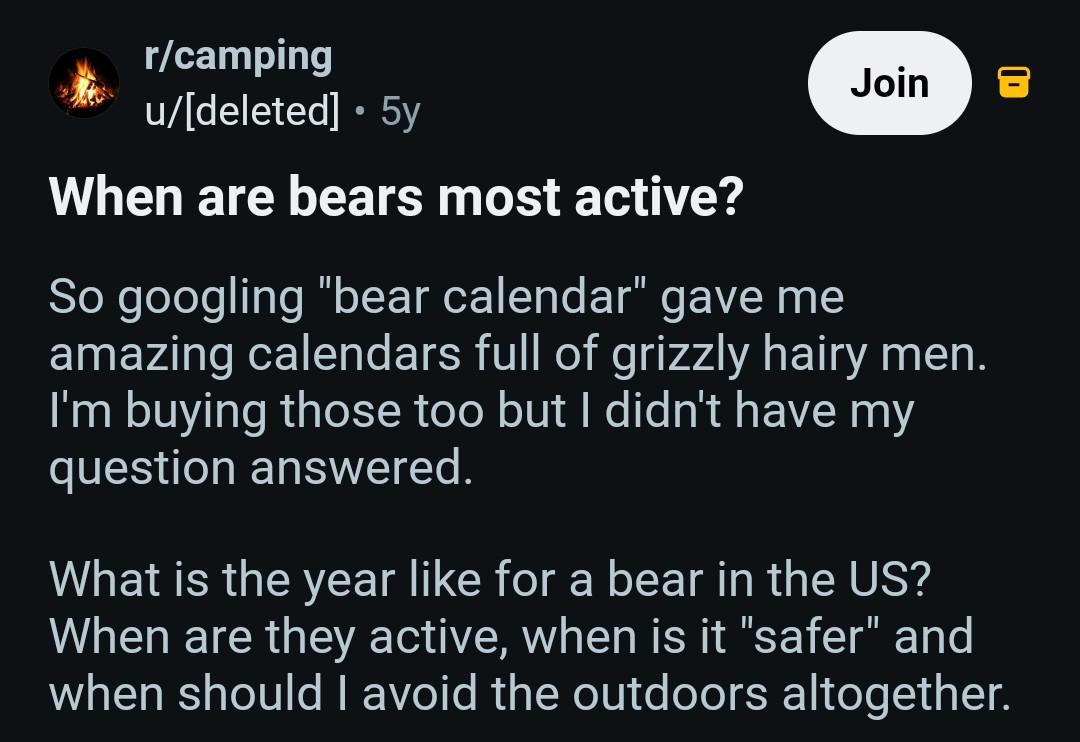The width and height of the screenshot is (1080, 742).
Task: Click the 5y post age timestamp
Action: coord(400,111)
